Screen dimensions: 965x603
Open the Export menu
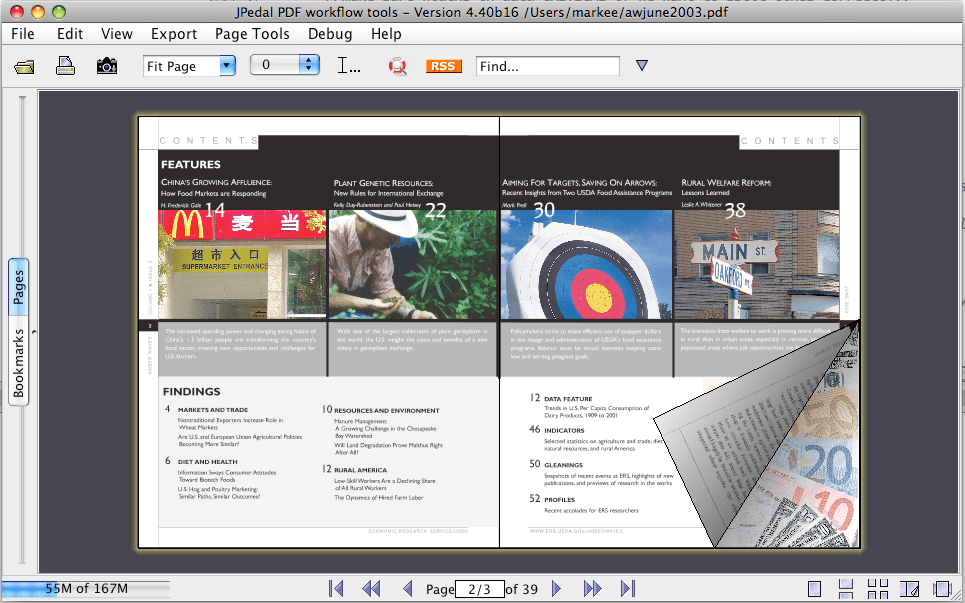[x=174, y=34]
